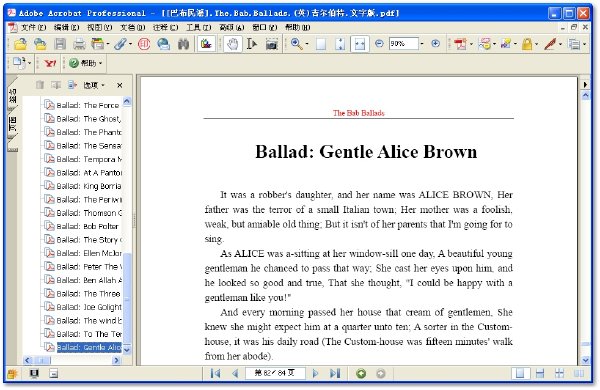This screenshot has height=390, width=600.
Task: Click the Save disk icon
Action: coord(60,44)
